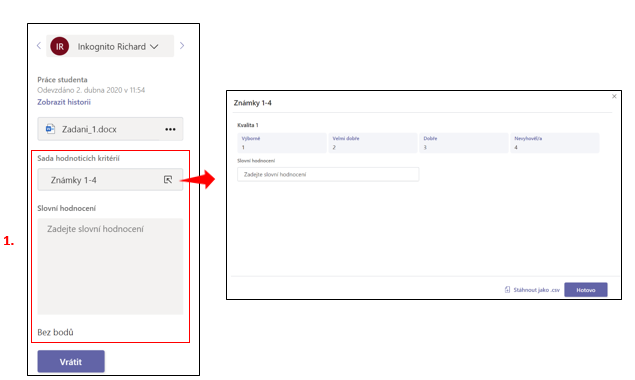Click the Zadejte slovní hodnocení feedback box in side panel
The image size is (635, 380).
point(110,266)
